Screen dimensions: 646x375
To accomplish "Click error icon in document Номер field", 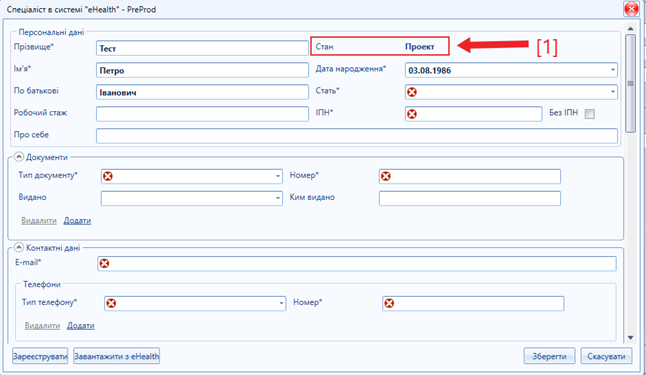I will (386, 176).
